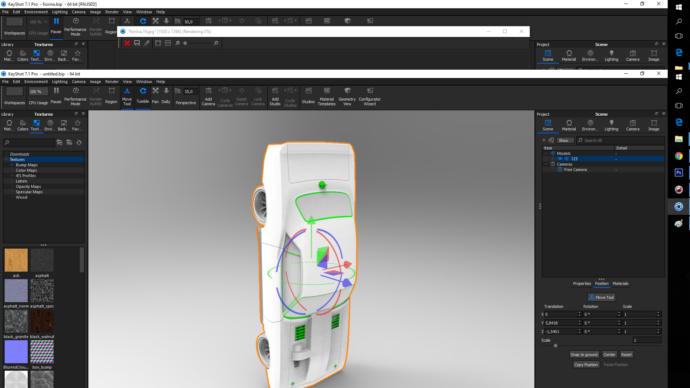Click the Add Camera toolbar icon

click(209, 96)
